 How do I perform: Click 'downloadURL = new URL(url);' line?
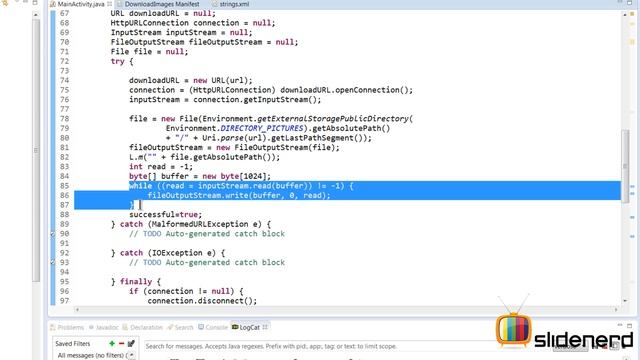pyautogui.click(x=191, y=81)
